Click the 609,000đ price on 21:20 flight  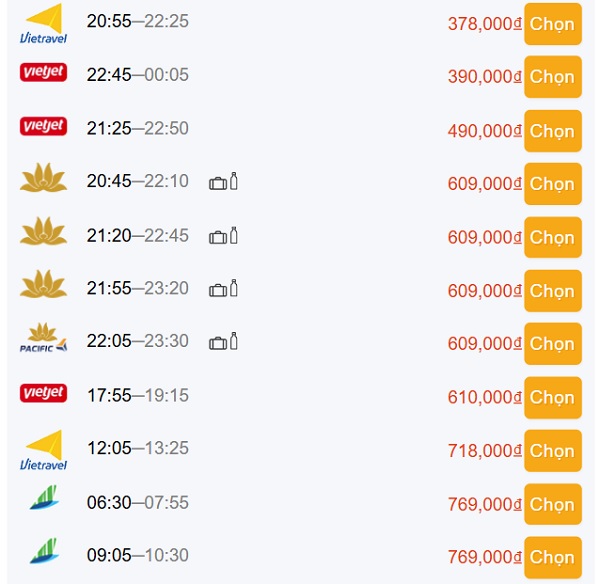[484, 238]
